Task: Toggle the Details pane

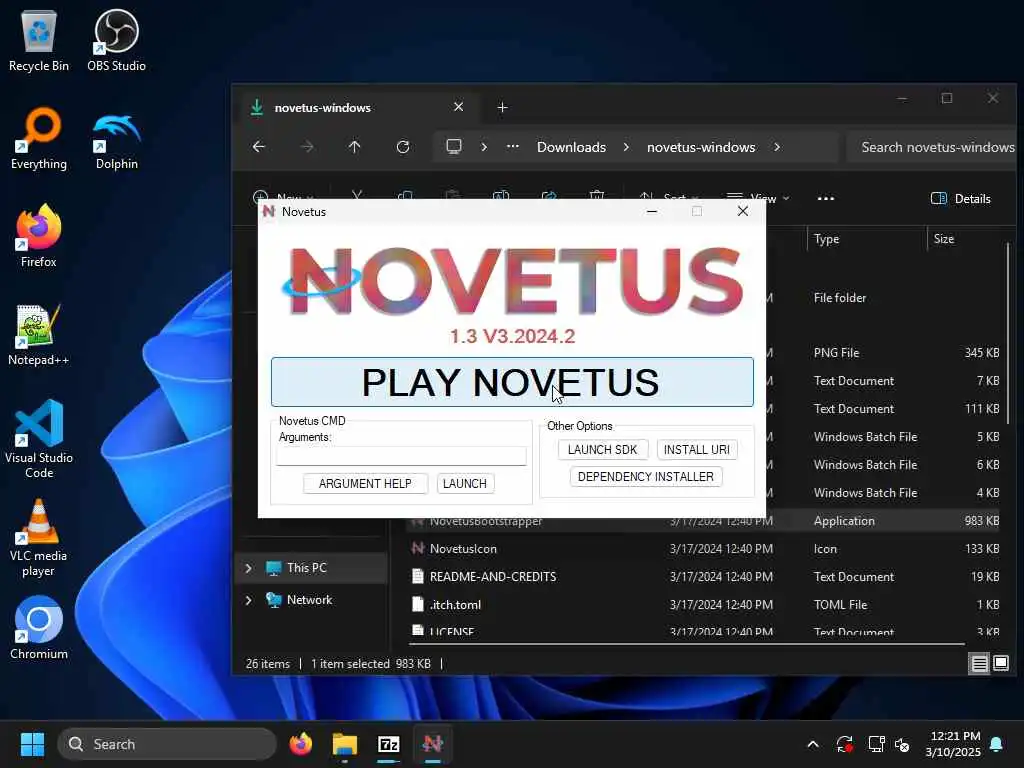Action: (x=961, y=199)
